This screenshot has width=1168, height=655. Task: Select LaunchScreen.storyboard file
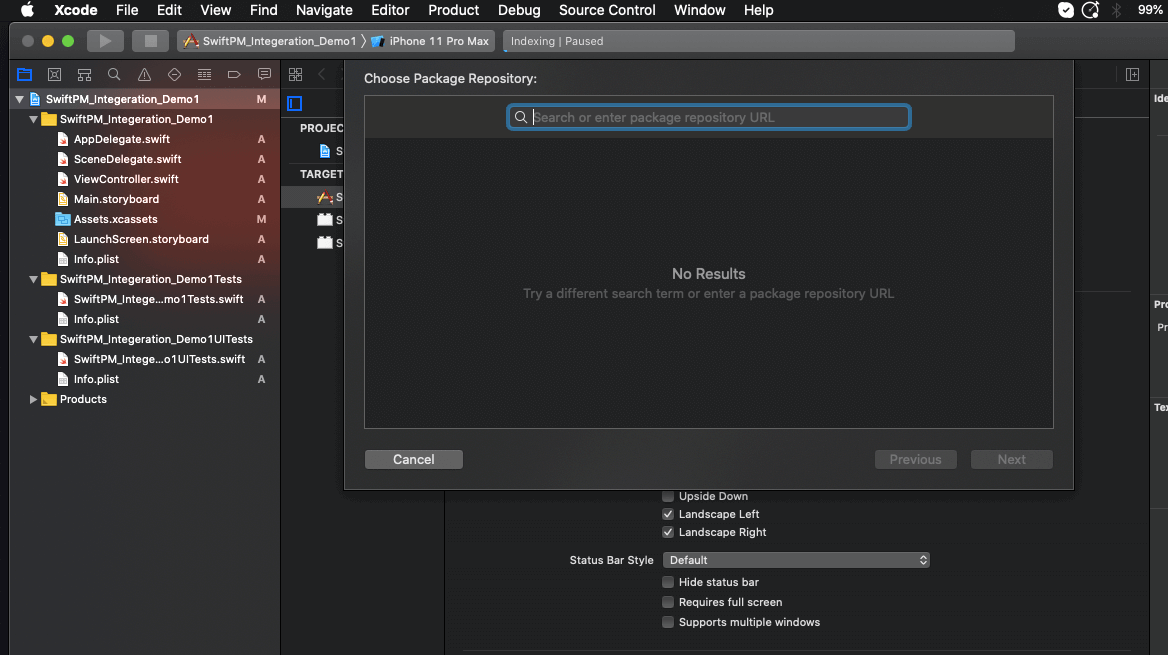point(141,240)
